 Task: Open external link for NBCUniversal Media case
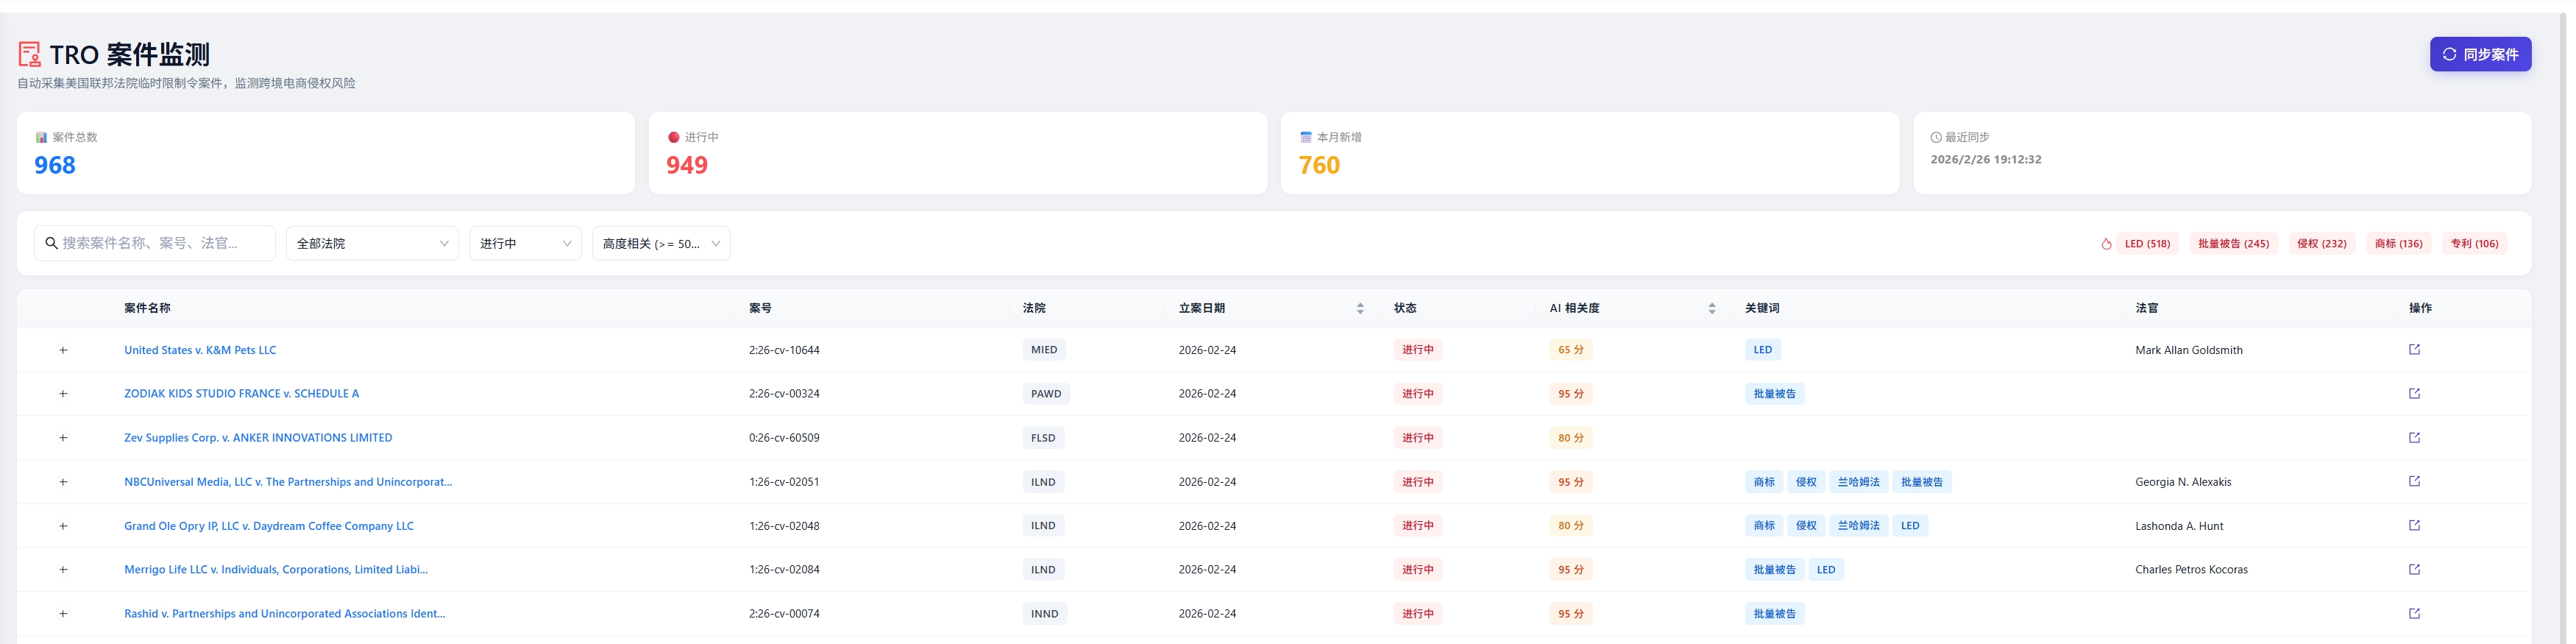coord(2413,482)
